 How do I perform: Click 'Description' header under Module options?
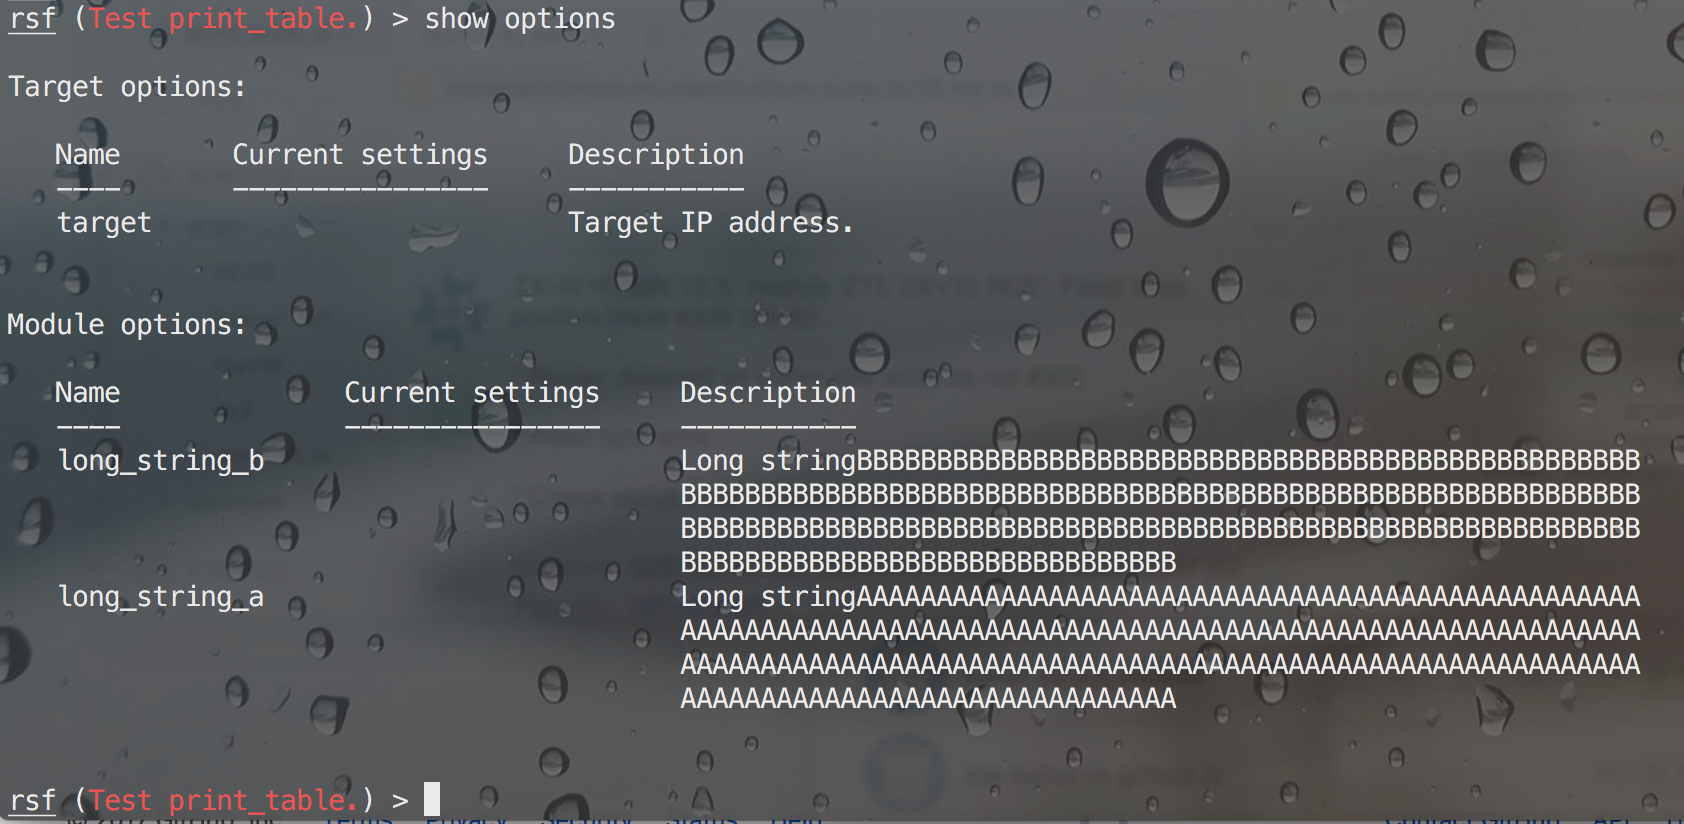pos(768,393)
